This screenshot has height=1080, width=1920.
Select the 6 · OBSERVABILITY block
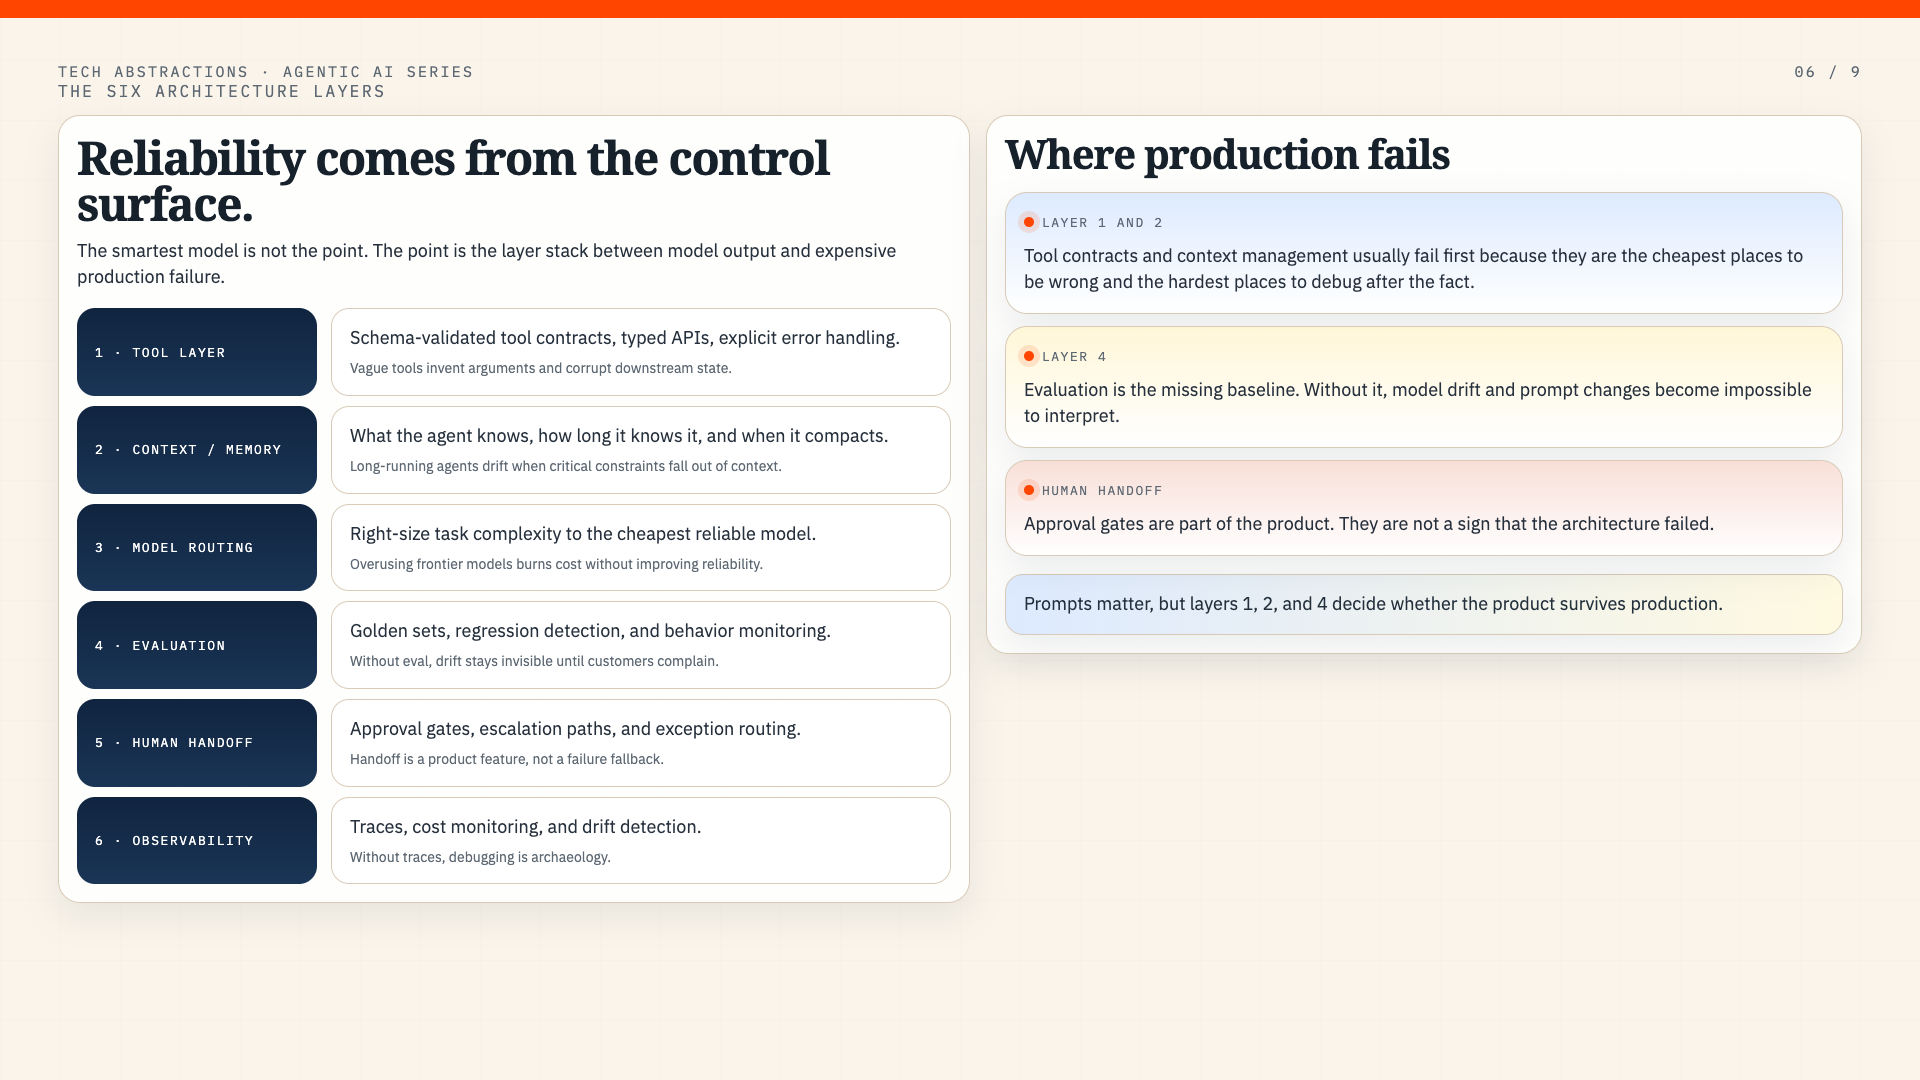[x=197, y=840]
